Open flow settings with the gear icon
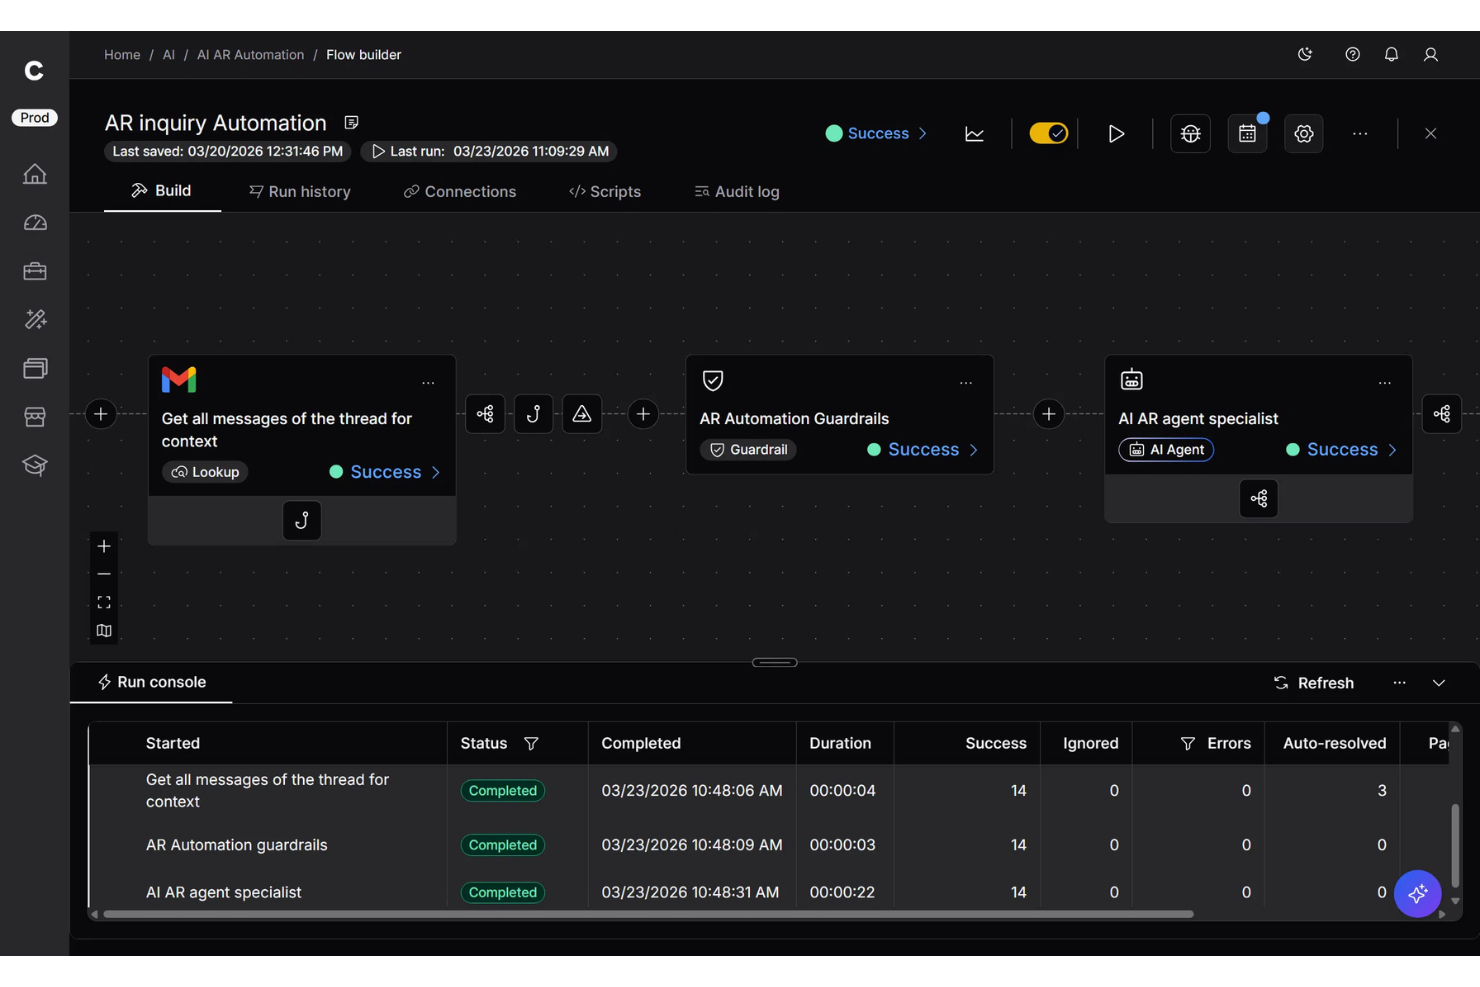The width and height of the screenshot is (1480, 987). point(1303,133)
